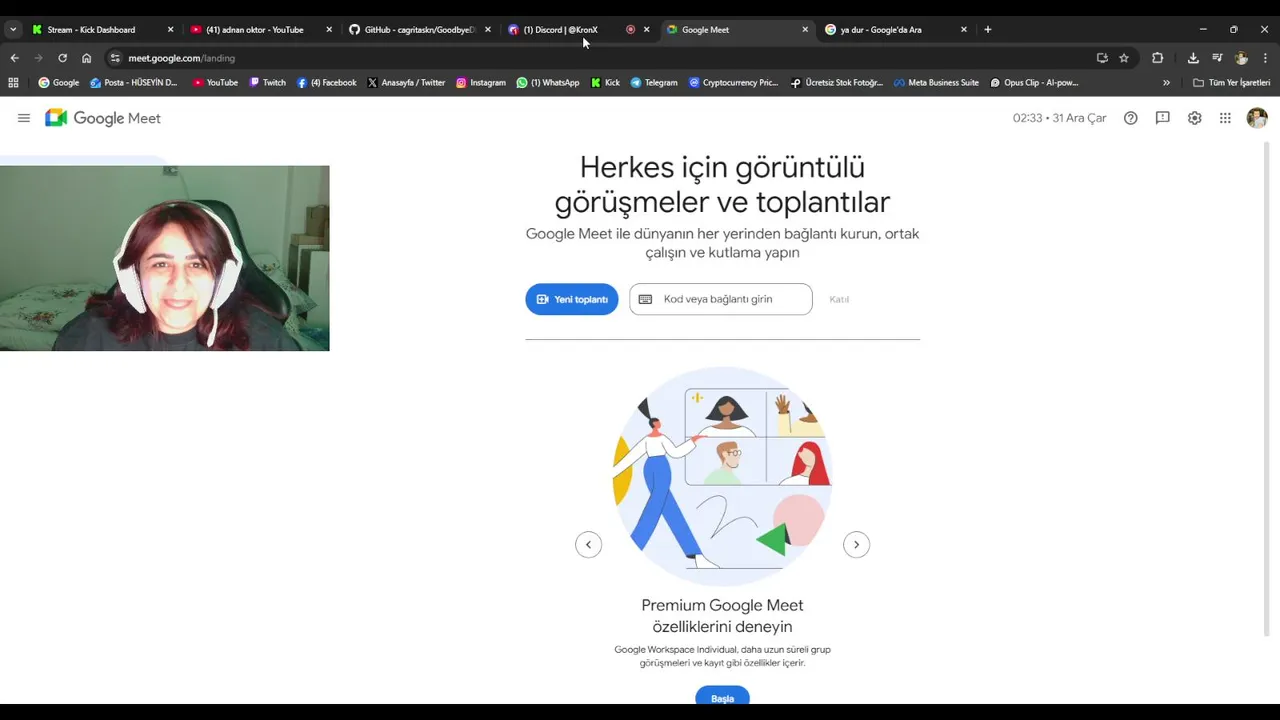The height and width of the screenshot is (720, 1280).
Task: Open the Opus Clip bookmark
Action: point(1034,83)
